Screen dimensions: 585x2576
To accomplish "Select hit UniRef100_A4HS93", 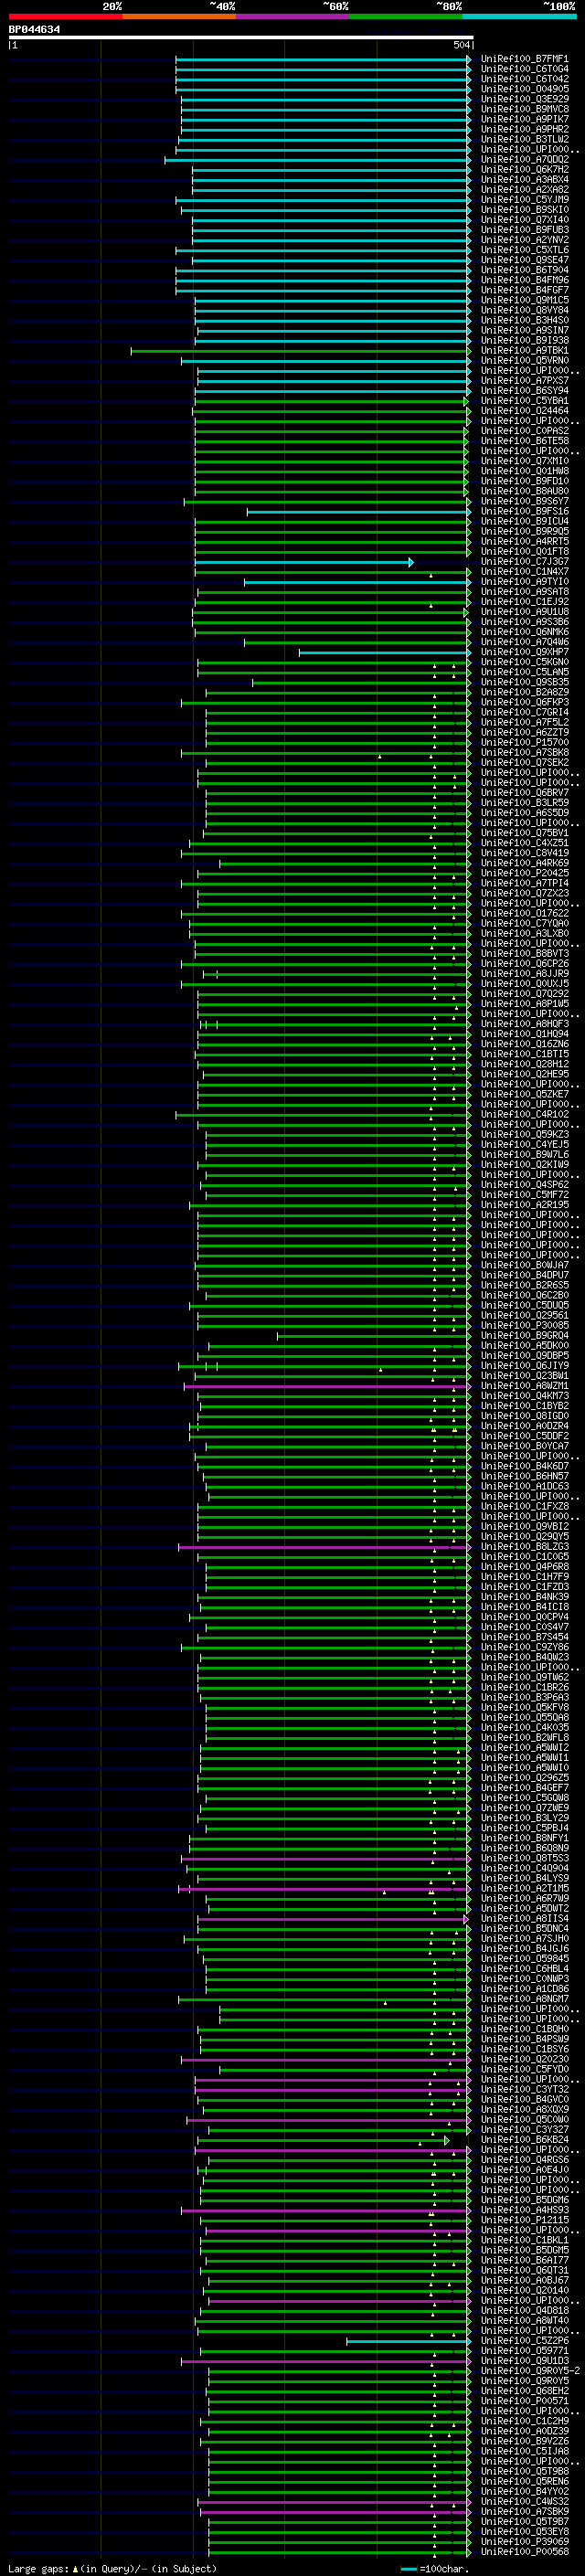I will 524,2210.
